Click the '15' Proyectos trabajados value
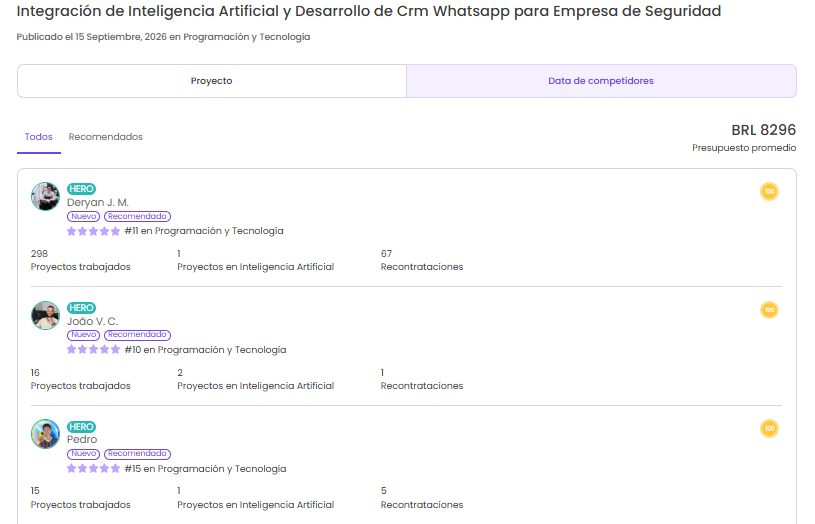 [x=35, y=491]
